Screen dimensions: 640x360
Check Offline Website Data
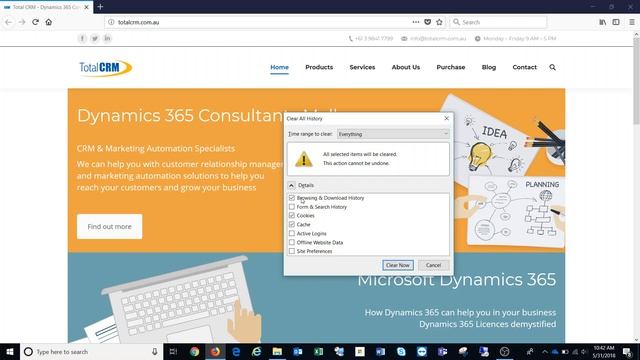291,242
